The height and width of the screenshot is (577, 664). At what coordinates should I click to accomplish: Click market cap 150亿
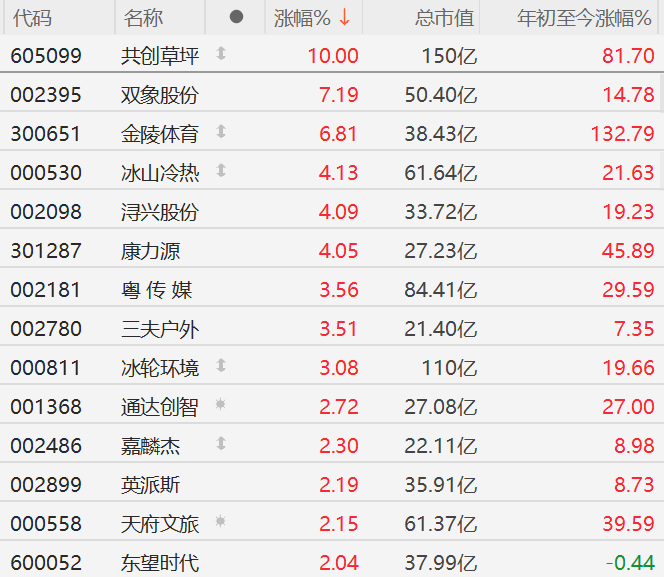(450, 56)
